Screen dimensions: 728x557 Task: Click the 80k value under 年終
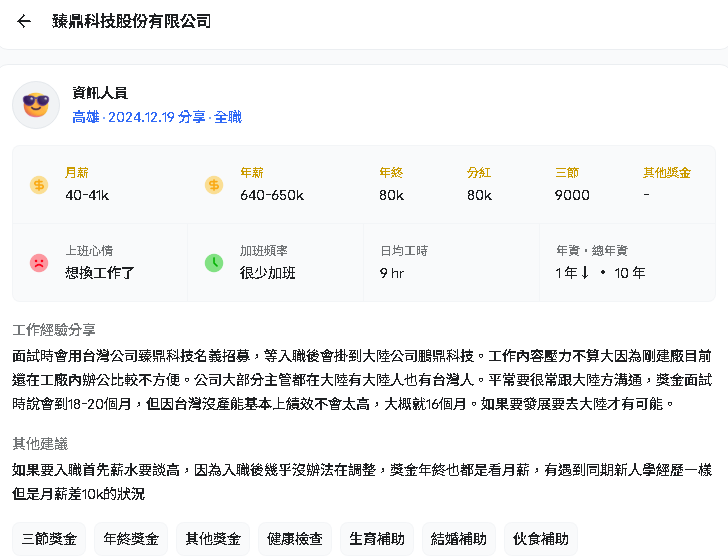point(391,195)
